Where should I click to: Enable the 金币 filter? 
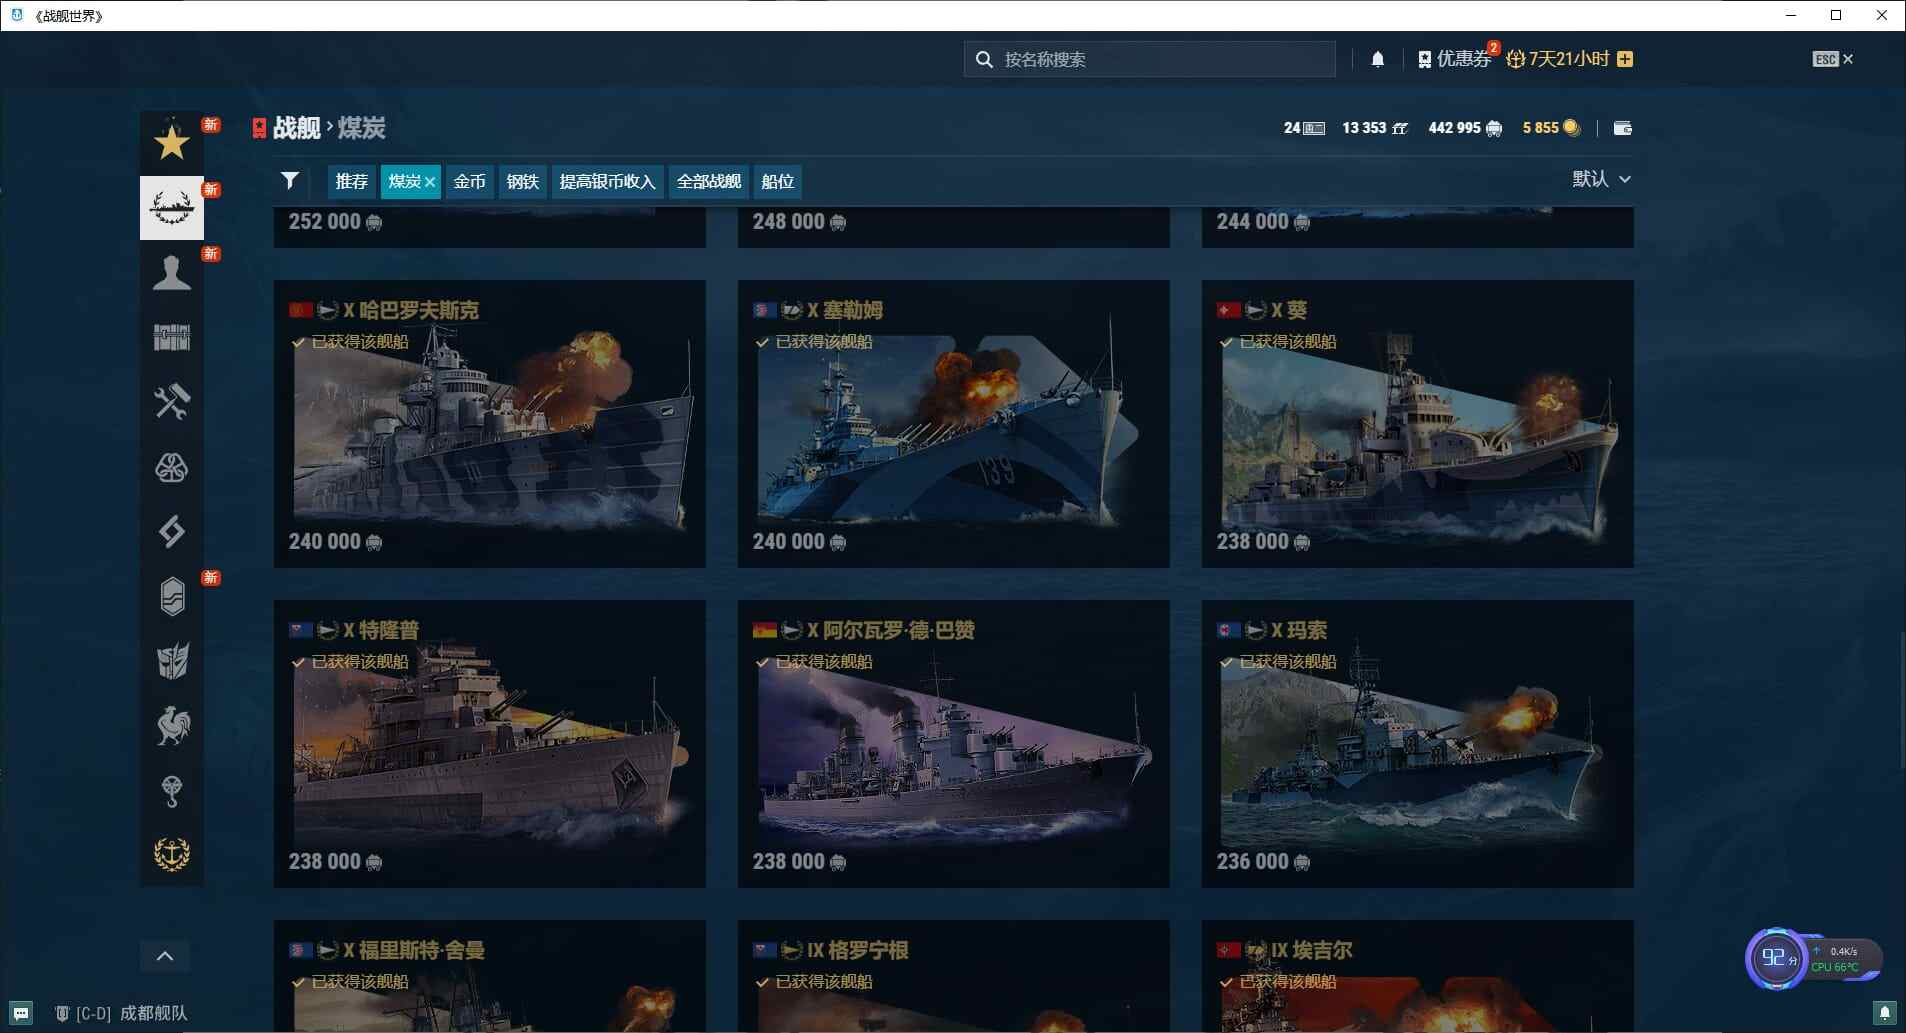click(x=469, y=181)
